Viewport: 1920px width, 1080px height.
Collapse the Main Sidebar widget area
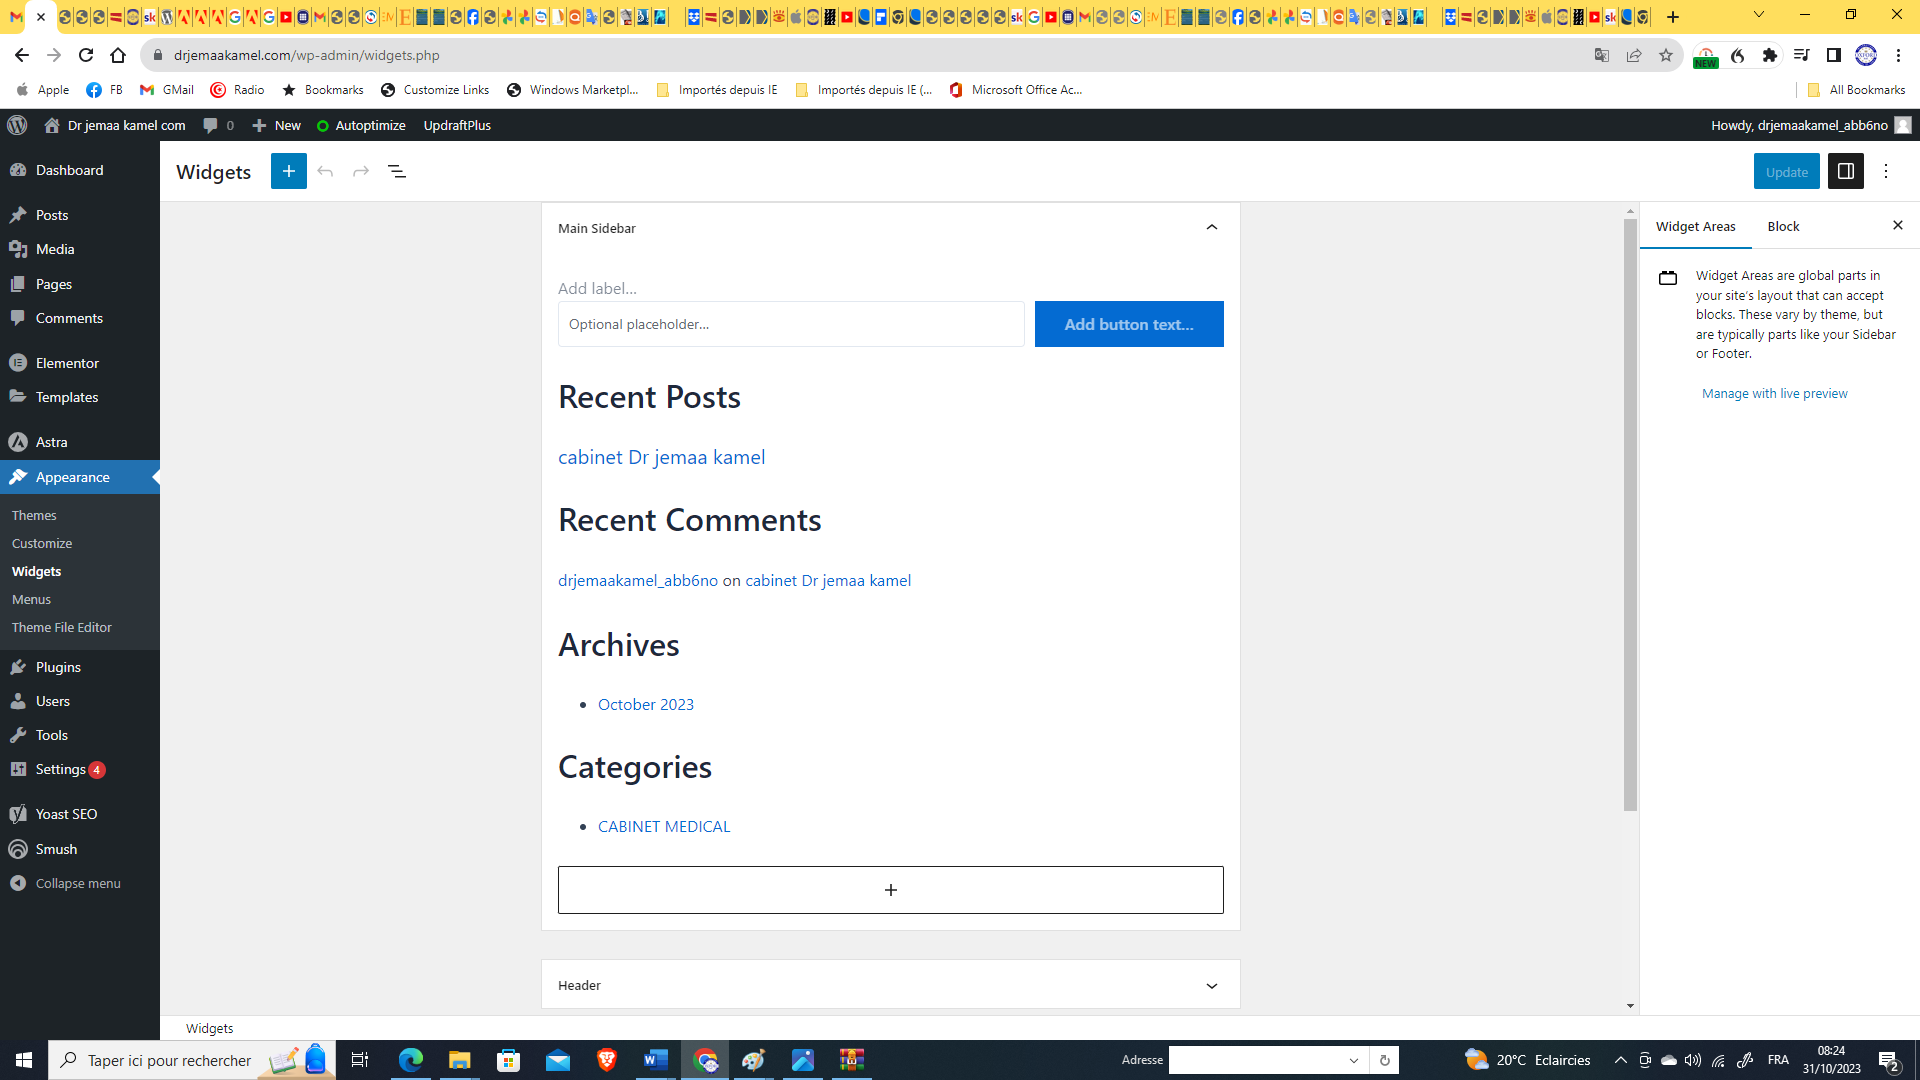pos(1211,228)
